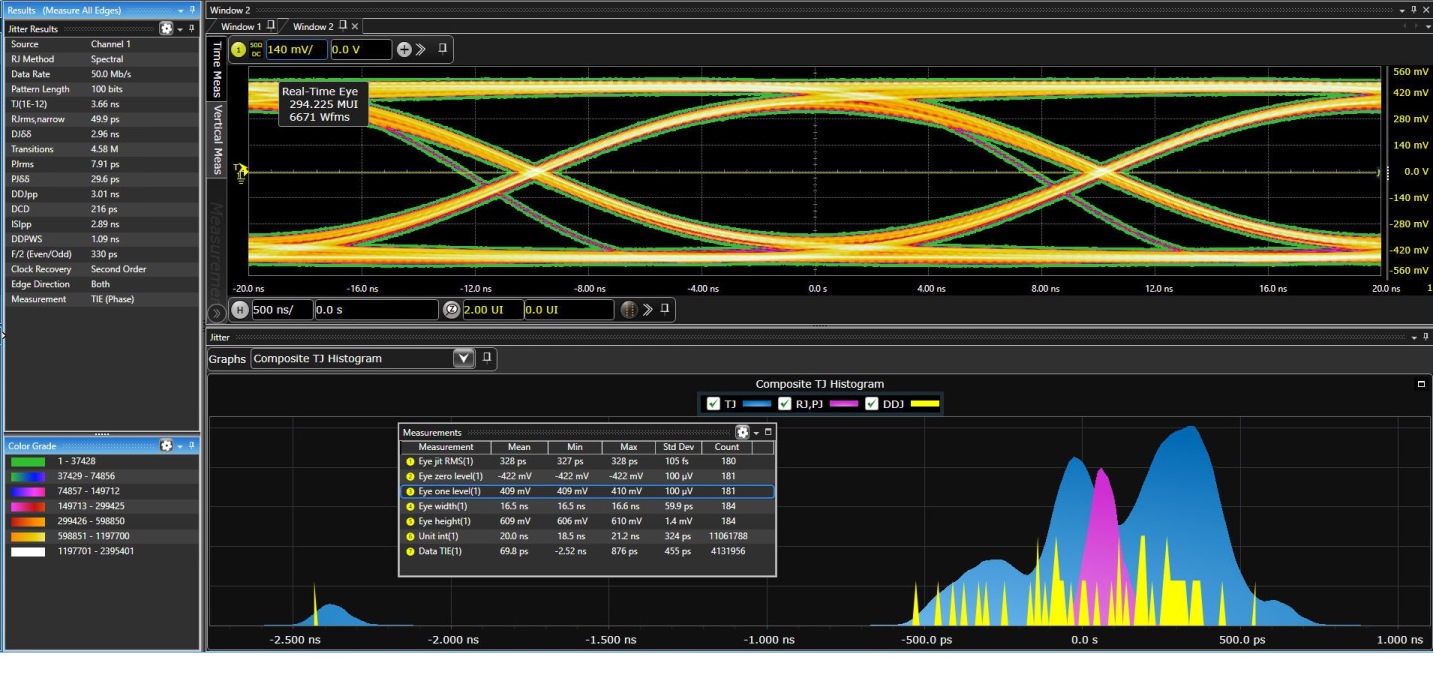
Task: Uncheck the RJ,PJ histogram checkbox
Action: (x=783, y=404)
